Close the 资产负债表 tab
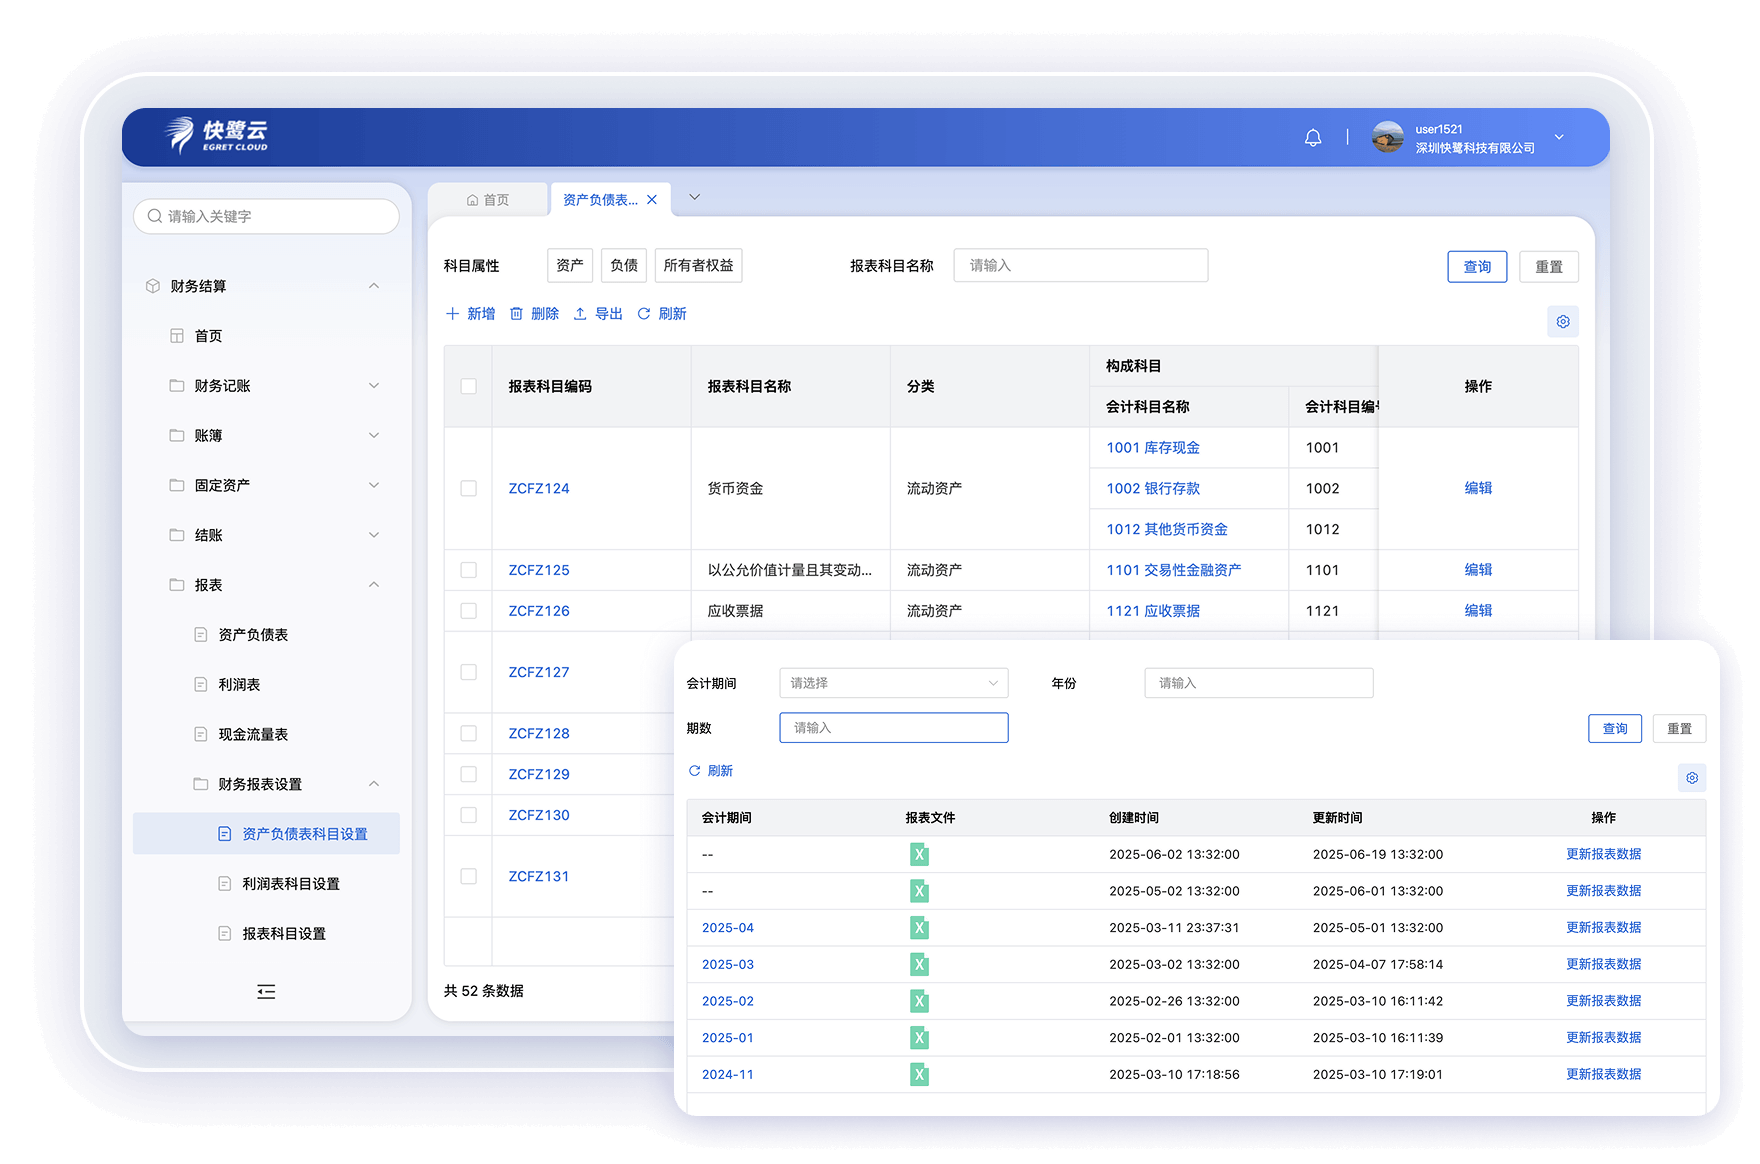This screenshot has width=1760, height=1164. click(652, 200)
